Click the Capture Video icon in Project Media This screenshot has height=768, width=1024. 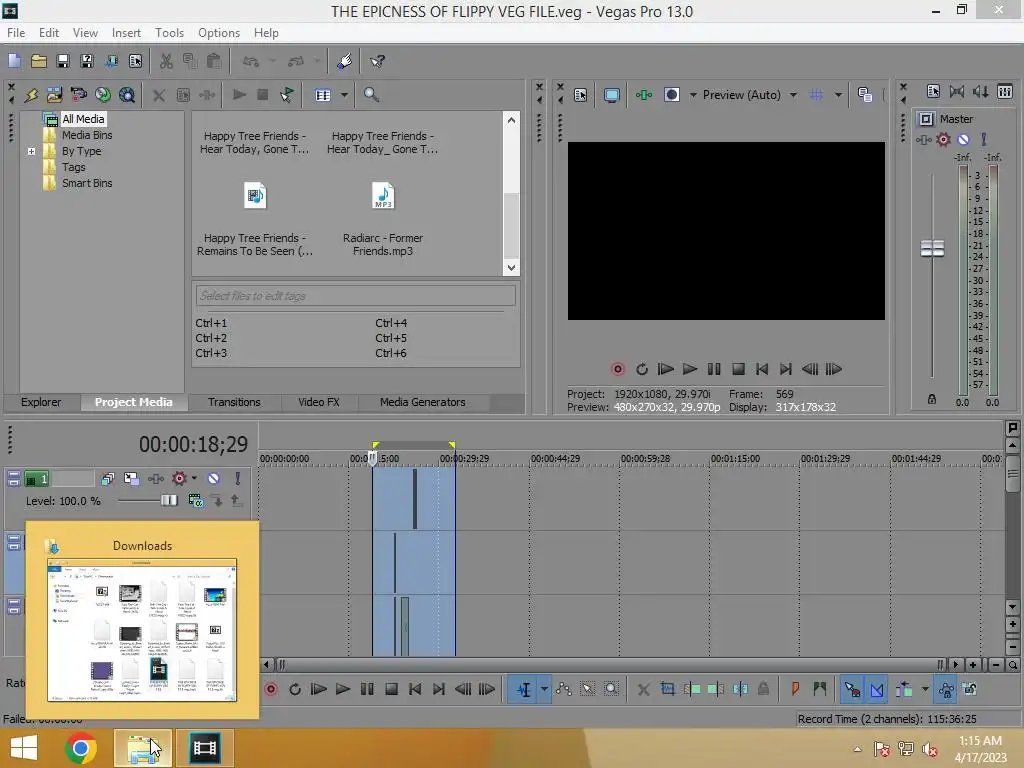78,95
